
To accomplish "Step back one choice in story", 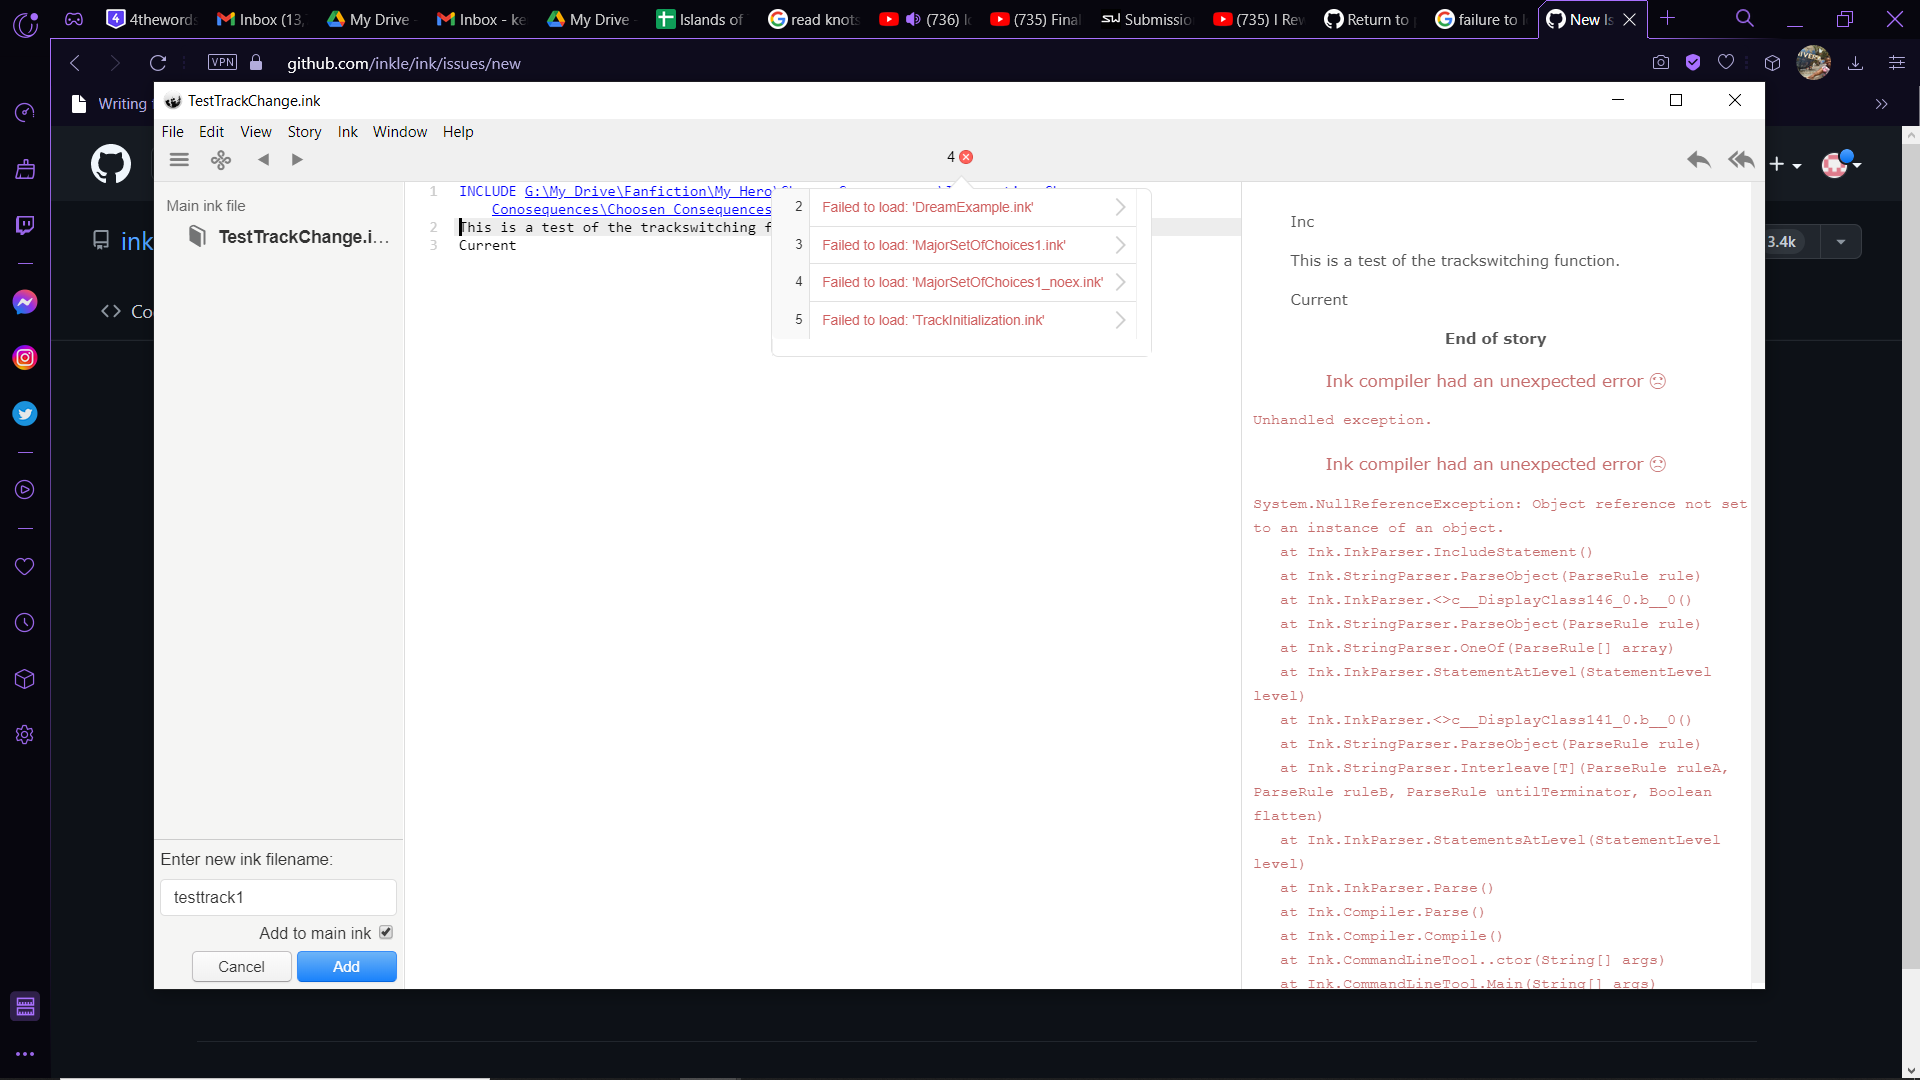I will pyautogui.click(x=1698, y=159).
